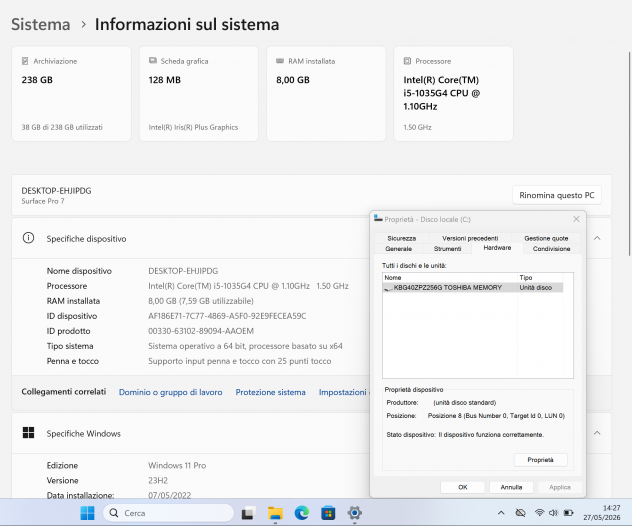The height and width of the screenshot is (526, 632).
Task: Click Annulla in Proprietà dialog
Action: pyautogui.click(x=511, y=487)
